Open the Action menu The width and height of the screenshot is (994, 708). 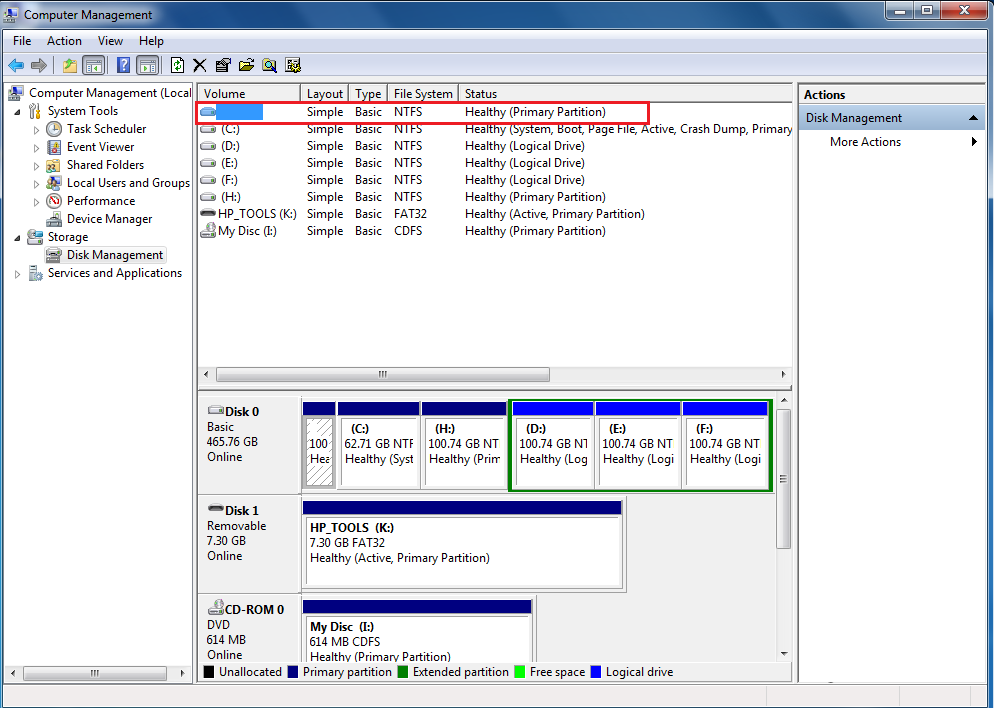point(64,41)
